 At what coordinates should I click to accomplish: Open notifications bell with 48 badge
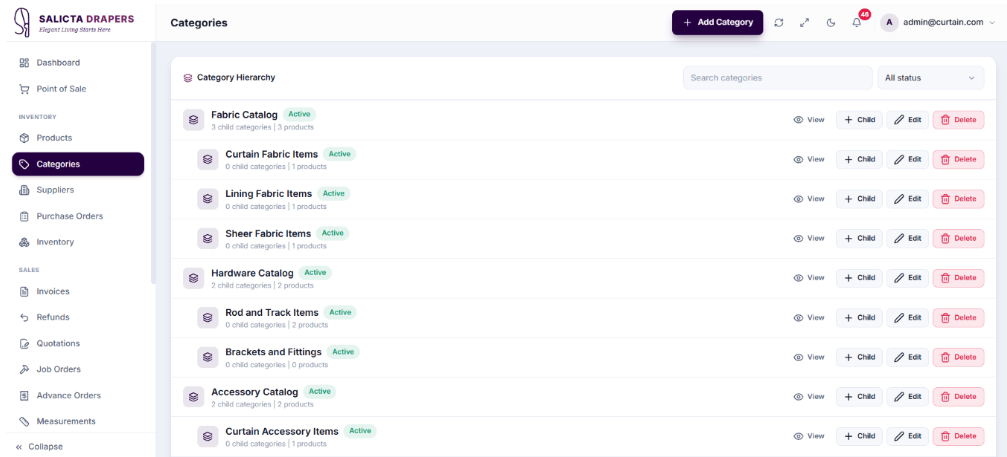click(x=857, y=22)
